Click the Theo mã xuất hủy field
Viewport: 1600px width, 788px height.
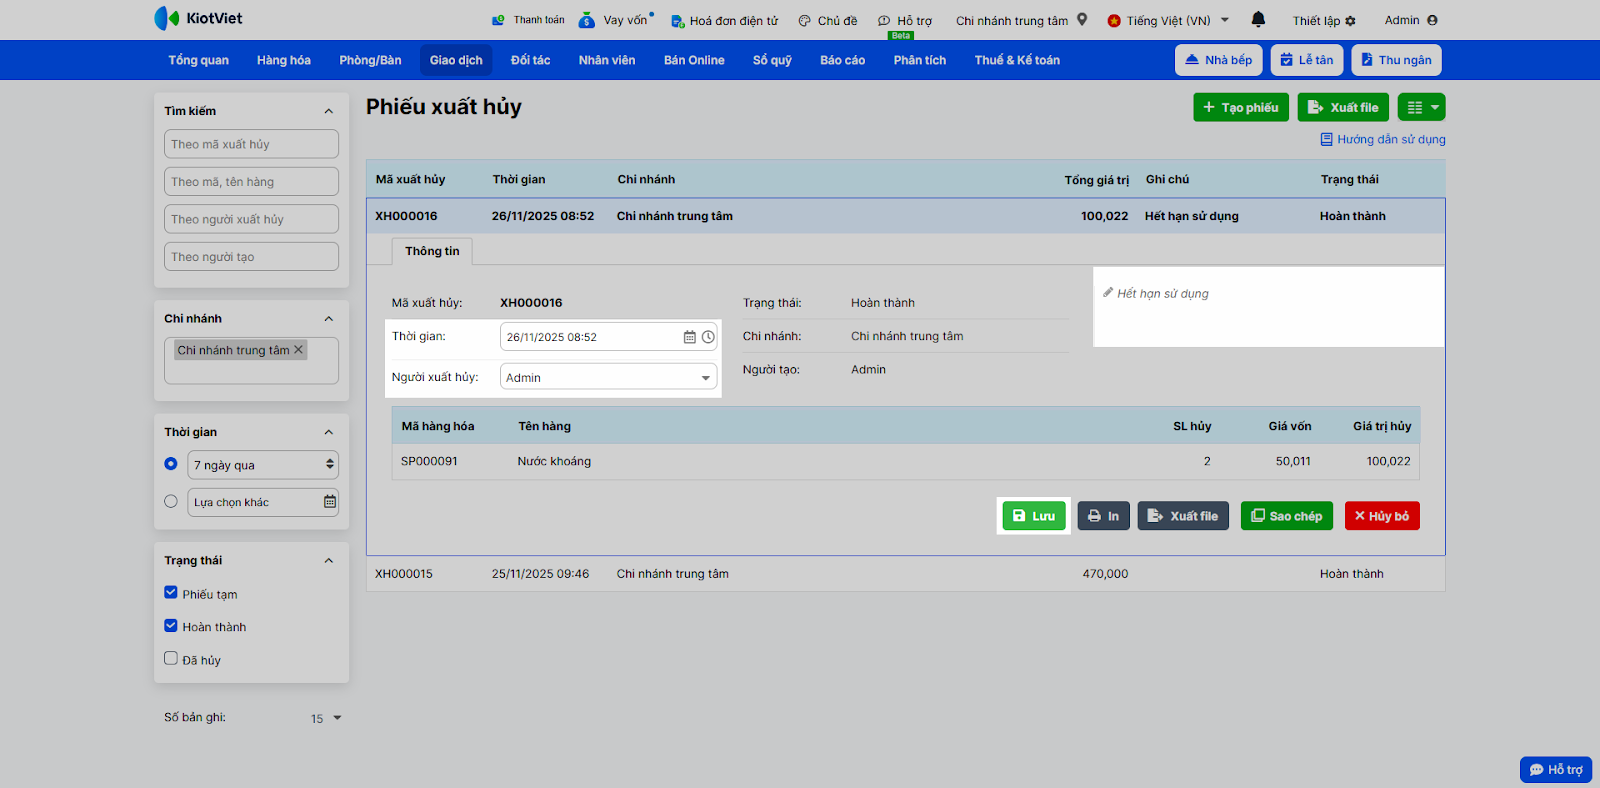pos(251,144)
